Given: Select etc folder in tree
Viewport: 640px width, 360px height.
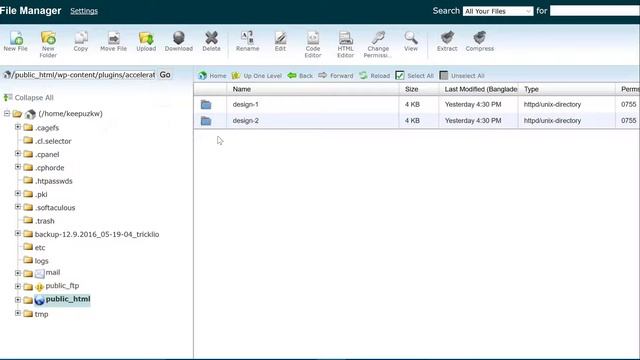Looking at the screenshot, I should (40, 247).
